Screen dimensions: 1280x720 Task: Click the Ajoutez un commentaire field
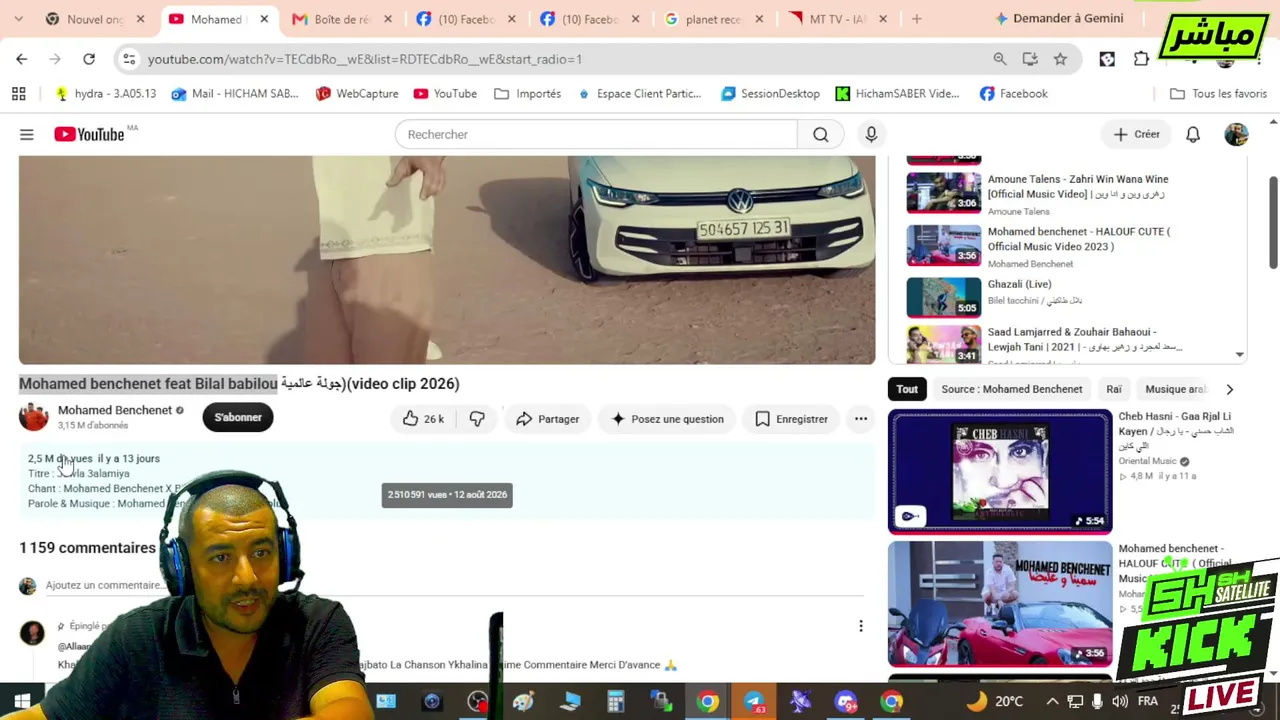tap(455, 585)
